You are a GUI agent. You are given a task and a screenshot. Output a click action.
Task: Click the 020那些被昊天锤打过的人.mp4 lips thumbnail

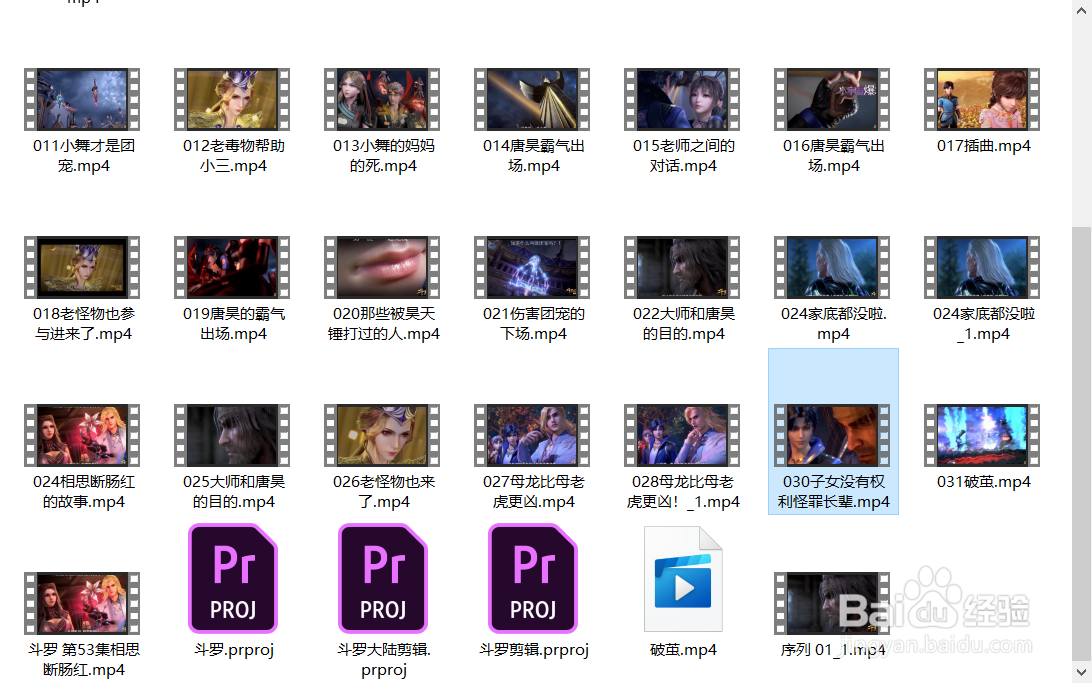pos(382,267)
